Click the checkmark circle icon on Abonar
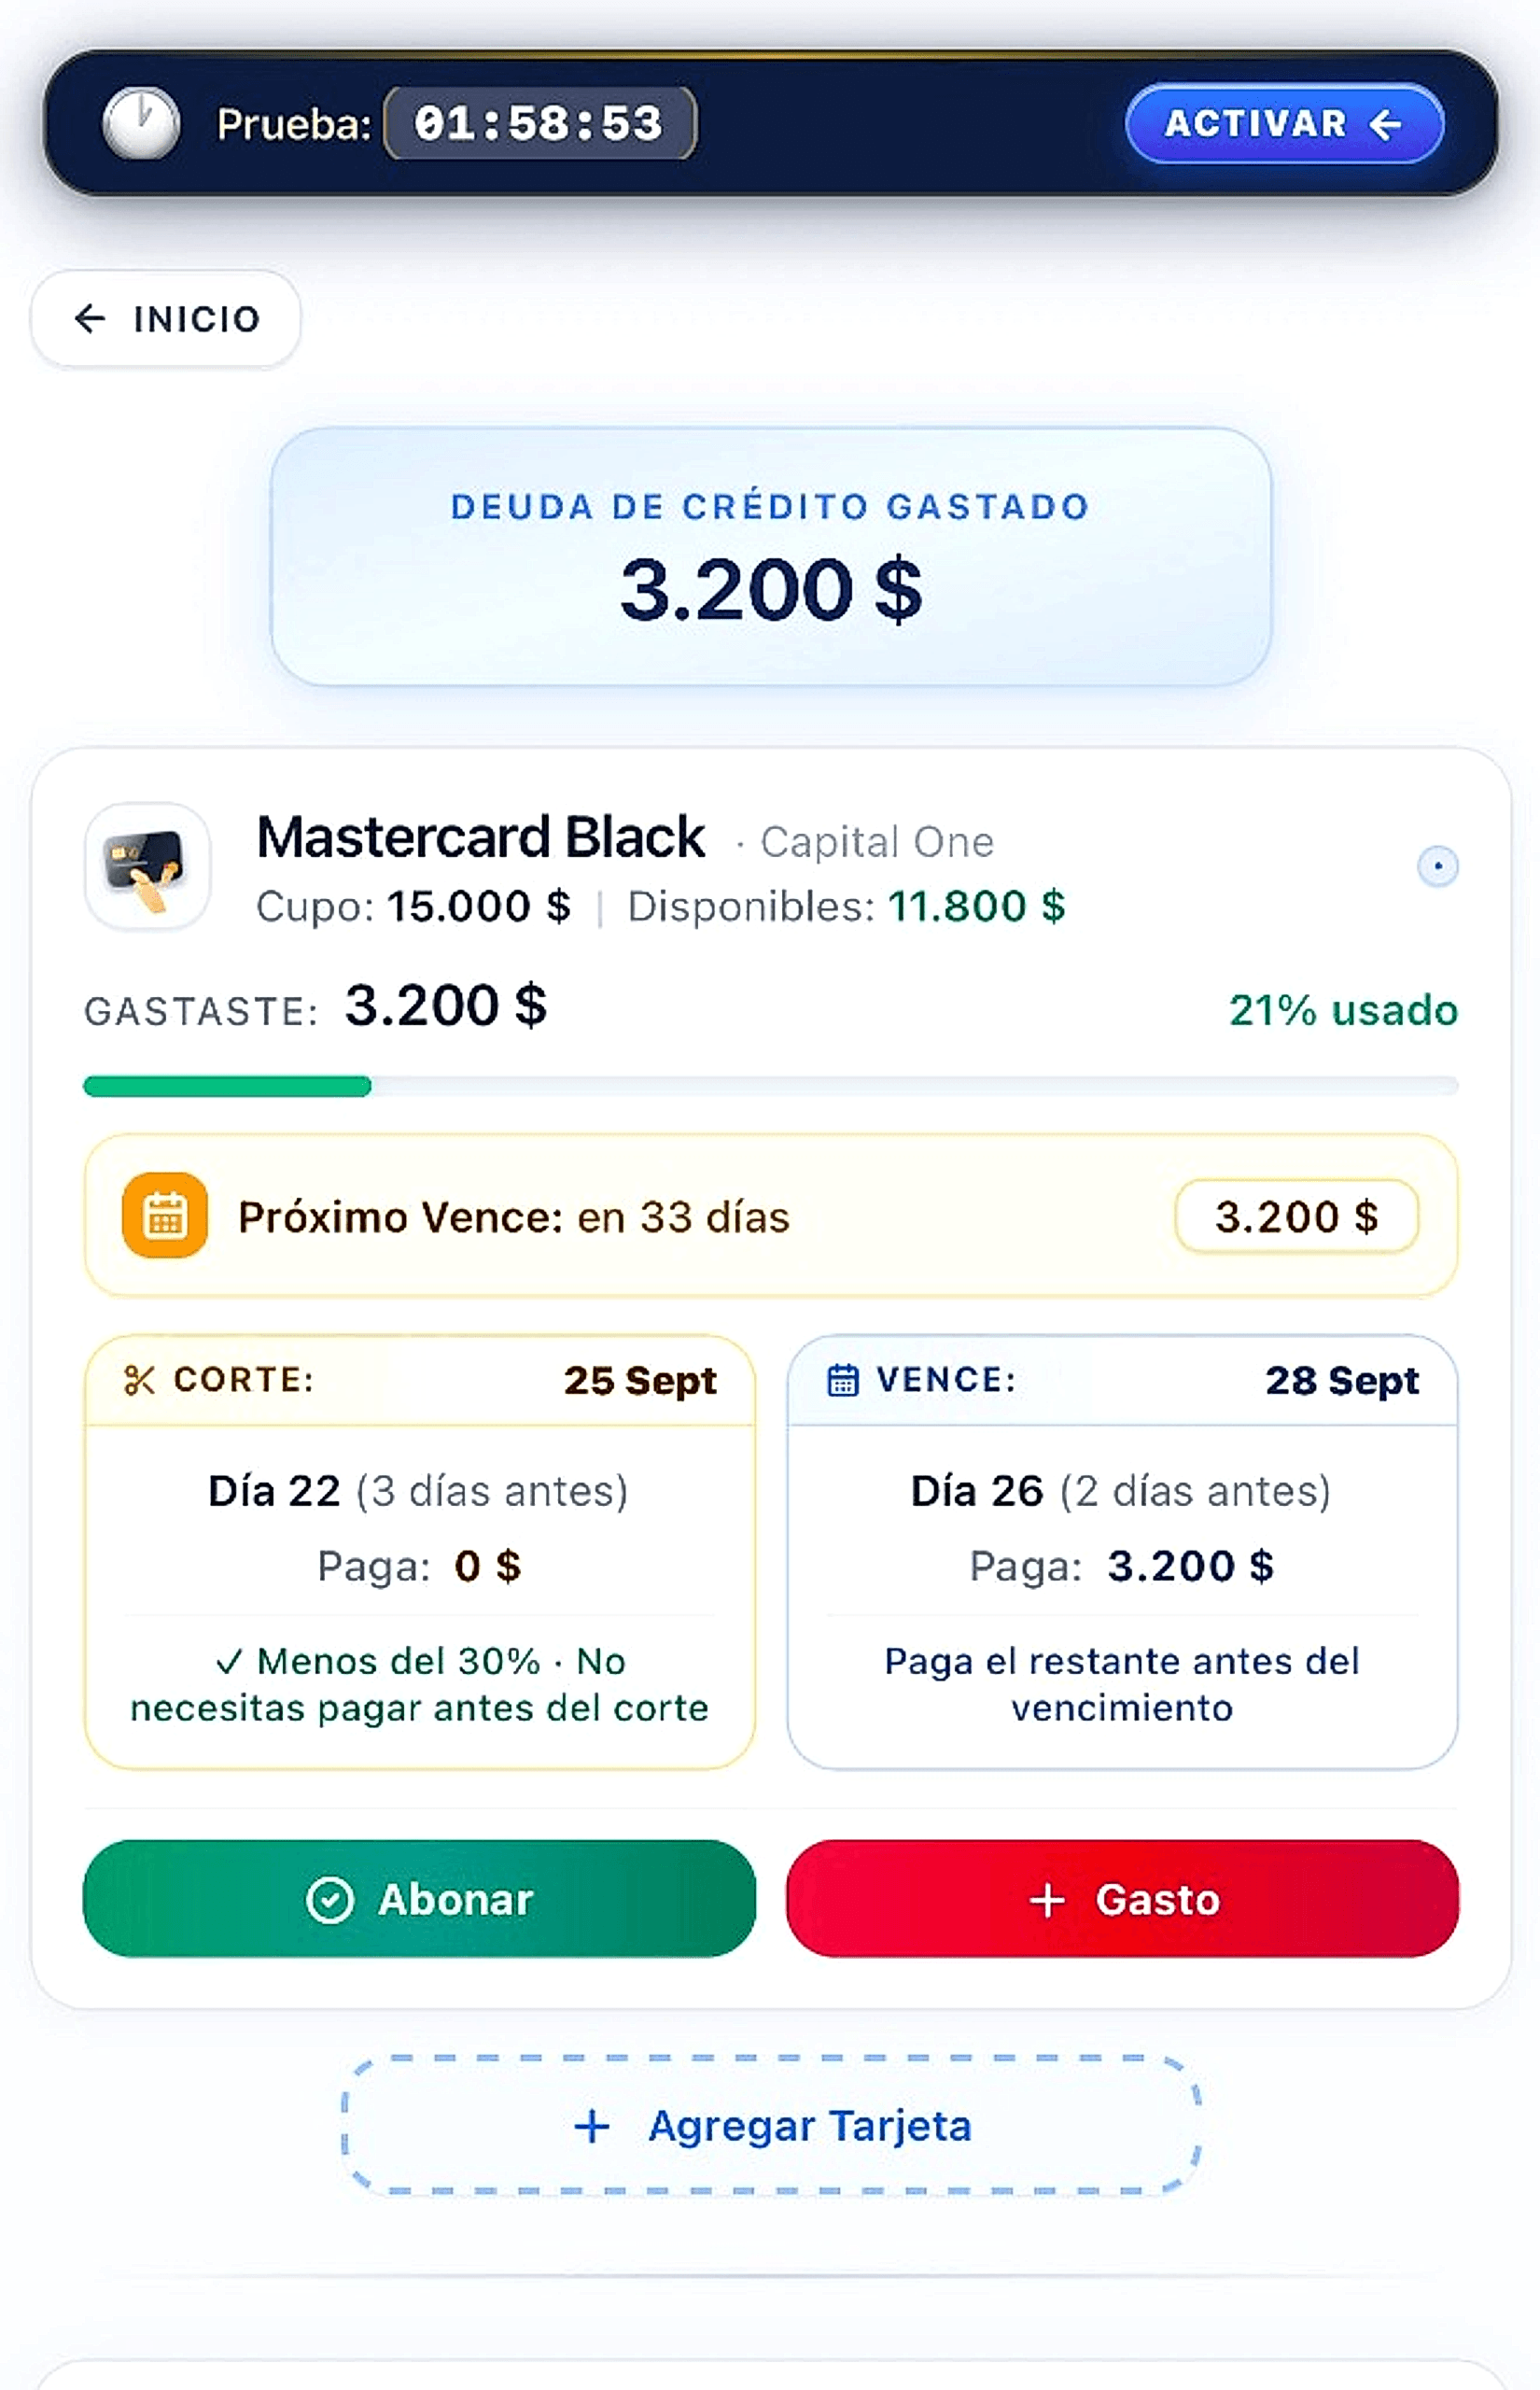 tap(330, 1900)
